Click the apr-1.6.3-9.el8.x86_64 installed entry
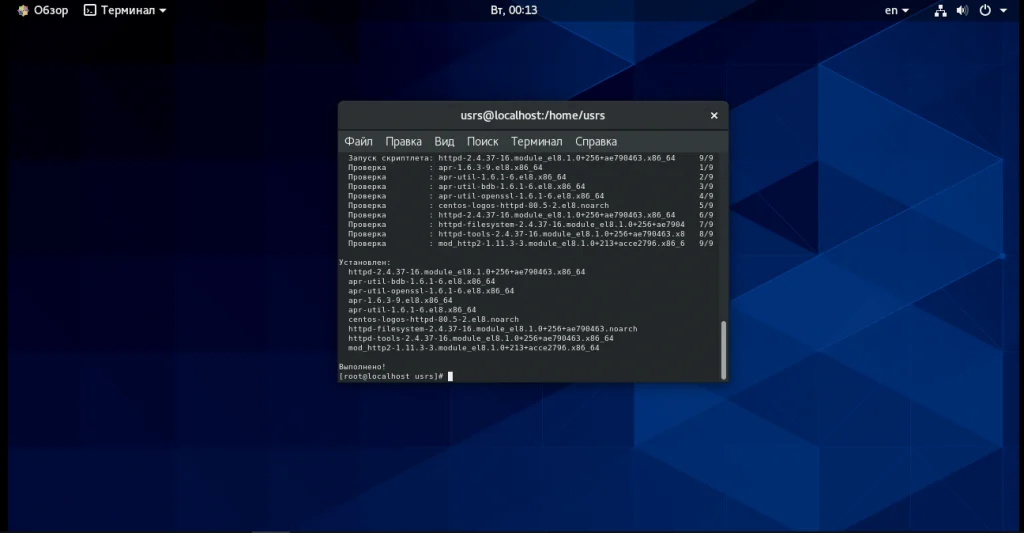This screenshot has height=533, width=1024. [x=400, y=300]
